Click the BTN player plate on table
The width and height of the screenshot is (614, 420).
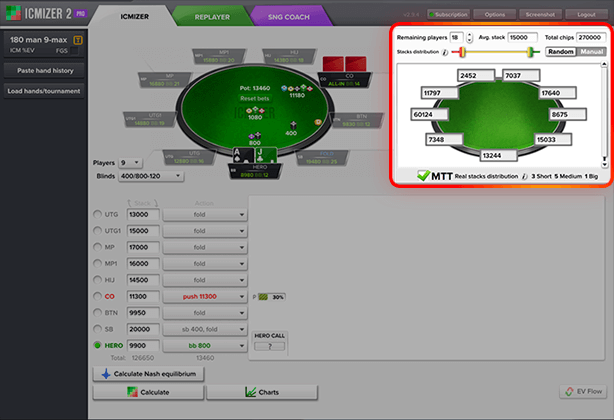tap(357, 121)
